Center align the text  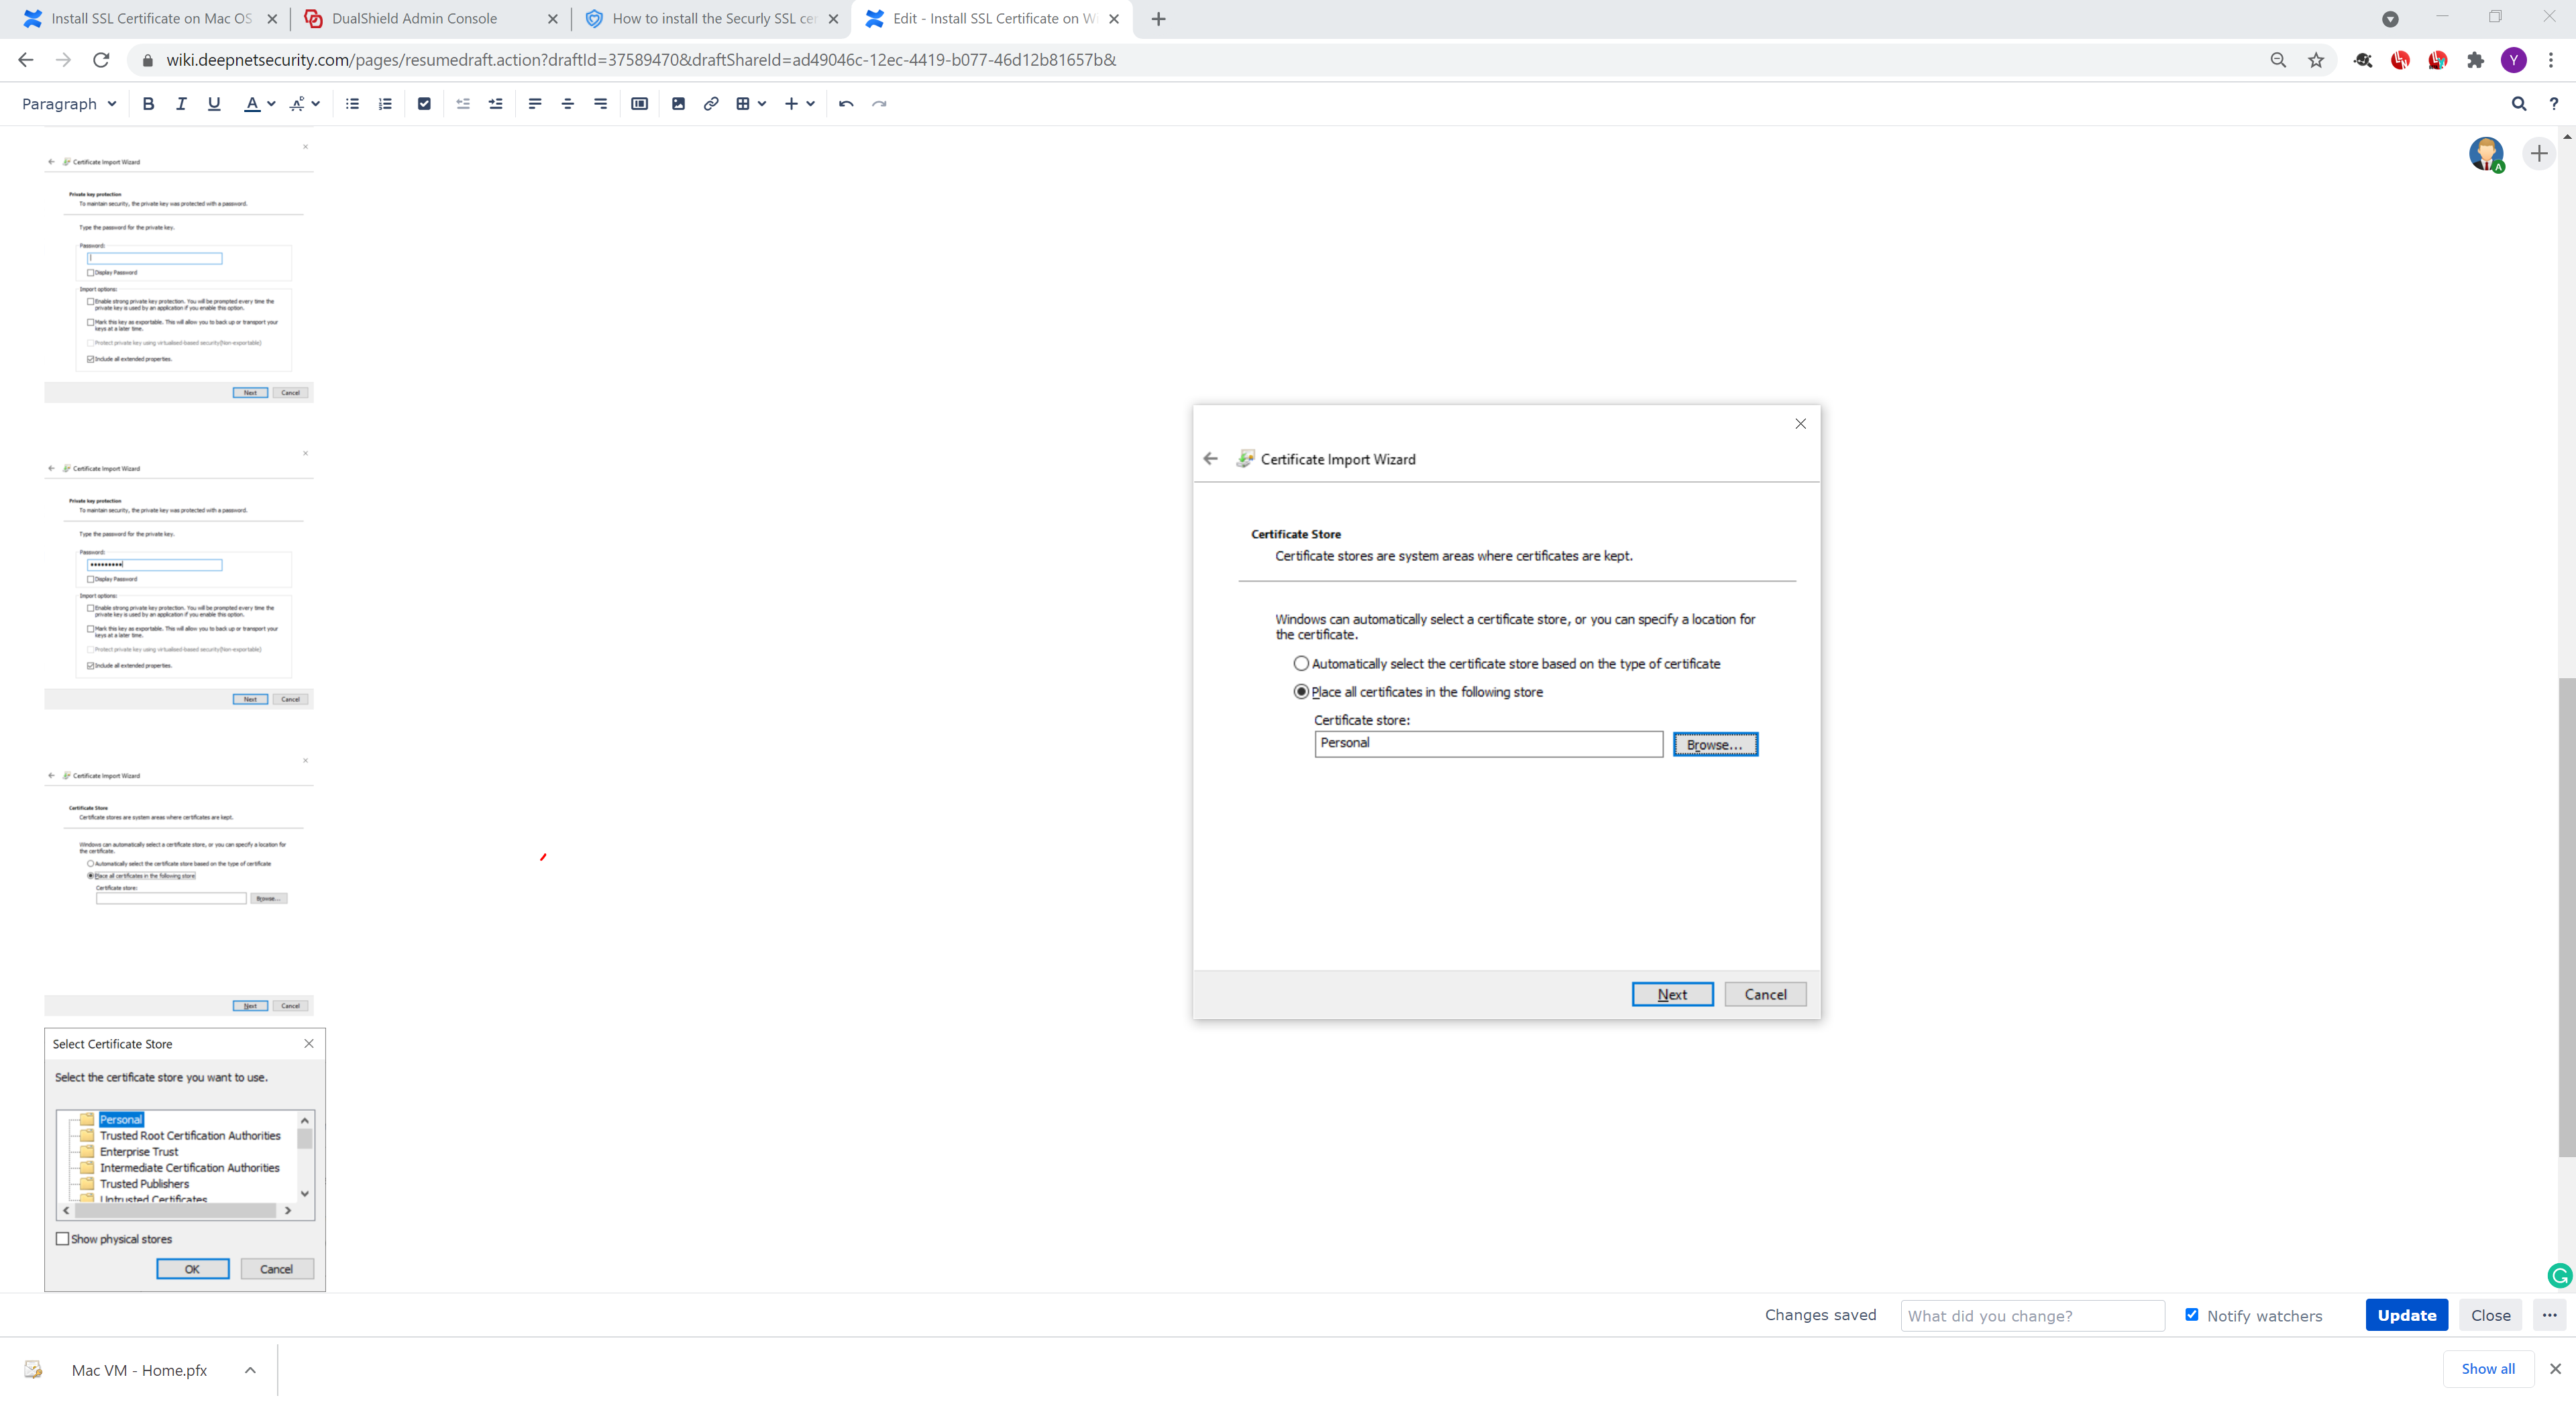(567, 104)
